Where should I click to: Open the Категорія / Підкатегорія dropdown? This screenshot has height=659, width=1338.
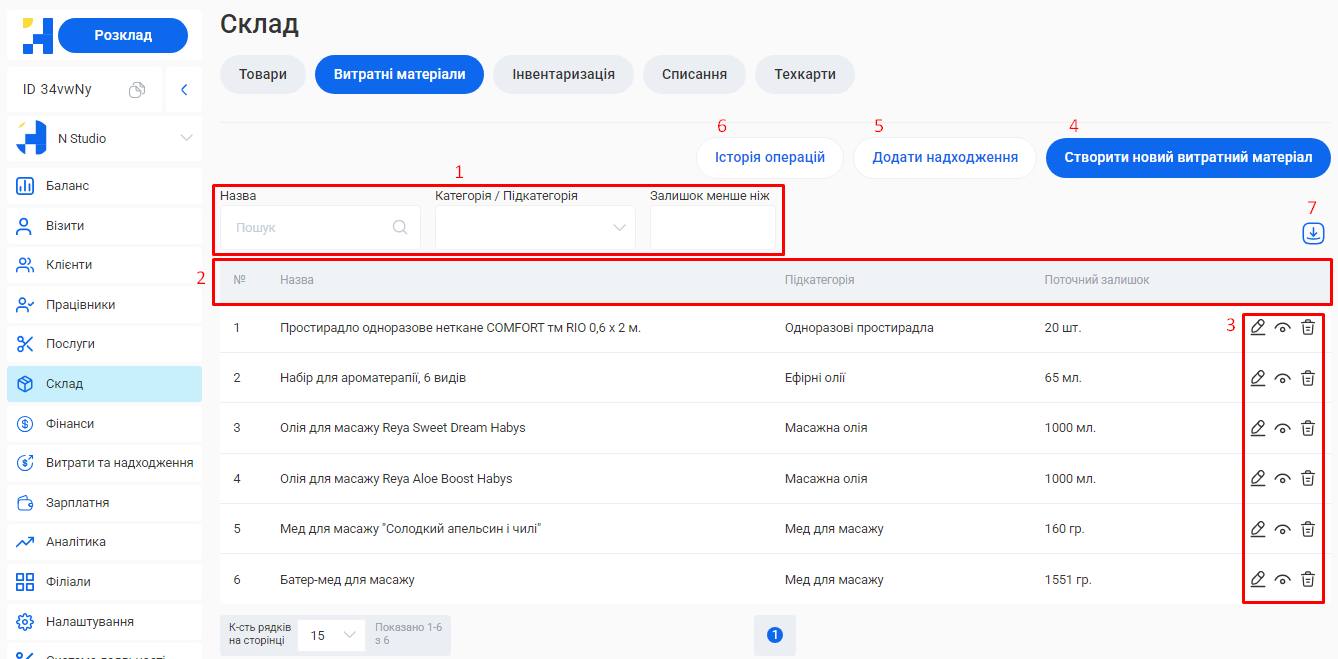535,228
